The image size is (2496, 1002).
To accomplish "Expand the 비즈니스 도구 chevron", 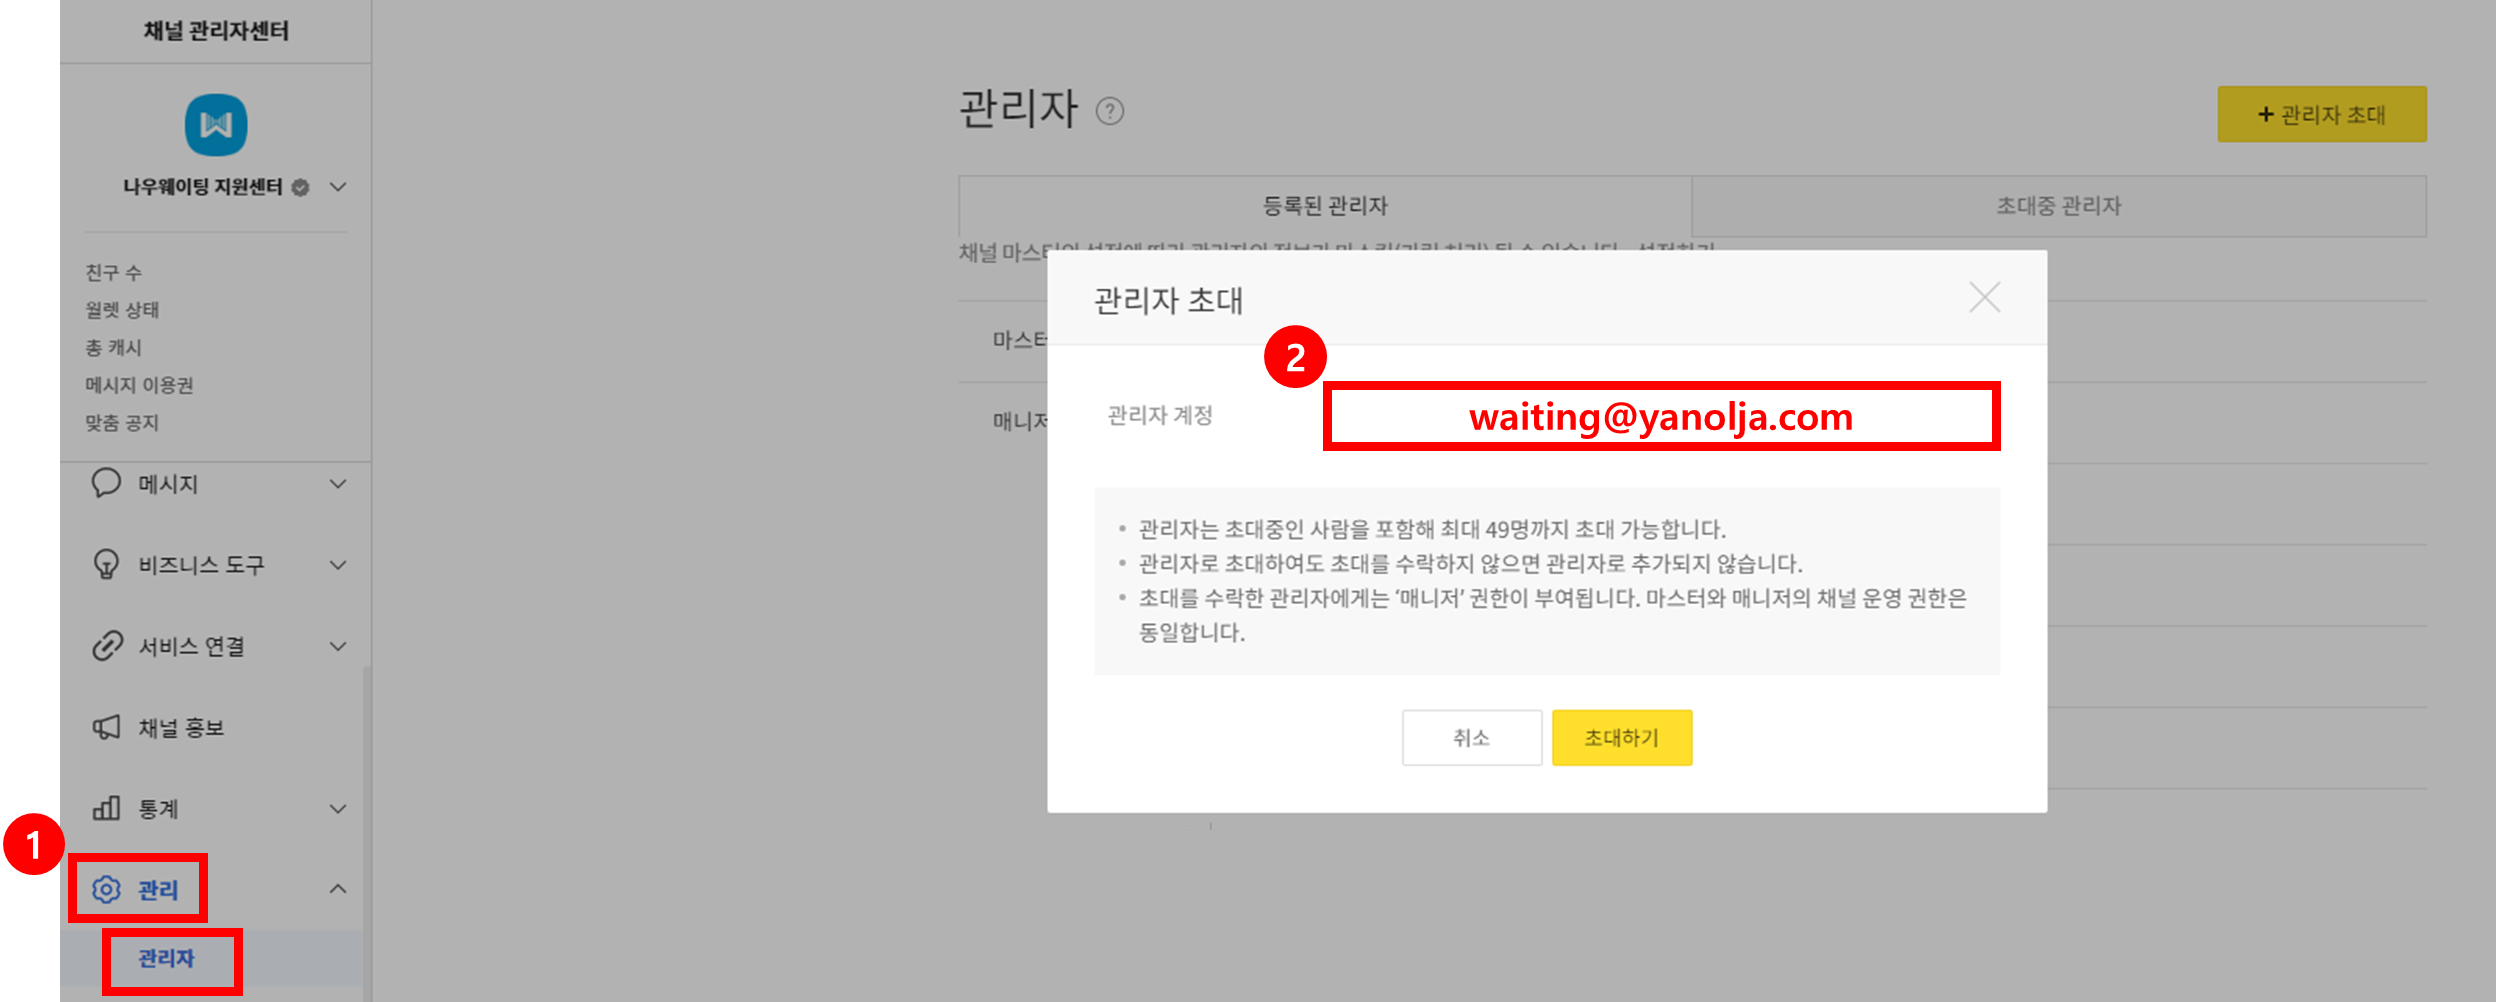I will coord(338,565).
